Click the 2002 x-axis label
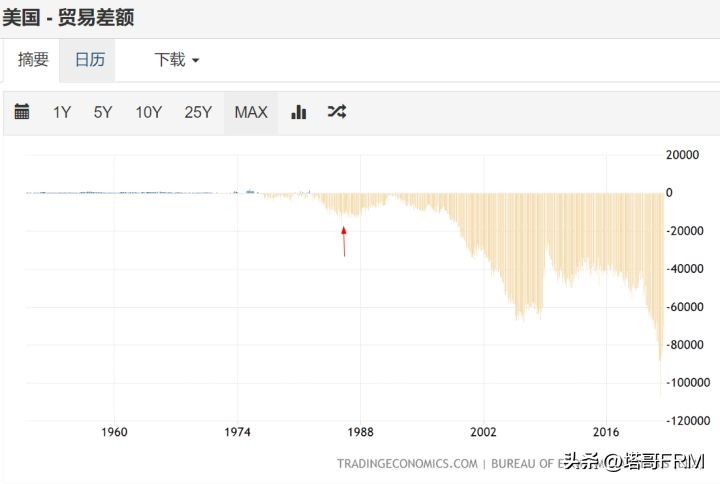Screen dimensions: 720x484 point(484,432)
